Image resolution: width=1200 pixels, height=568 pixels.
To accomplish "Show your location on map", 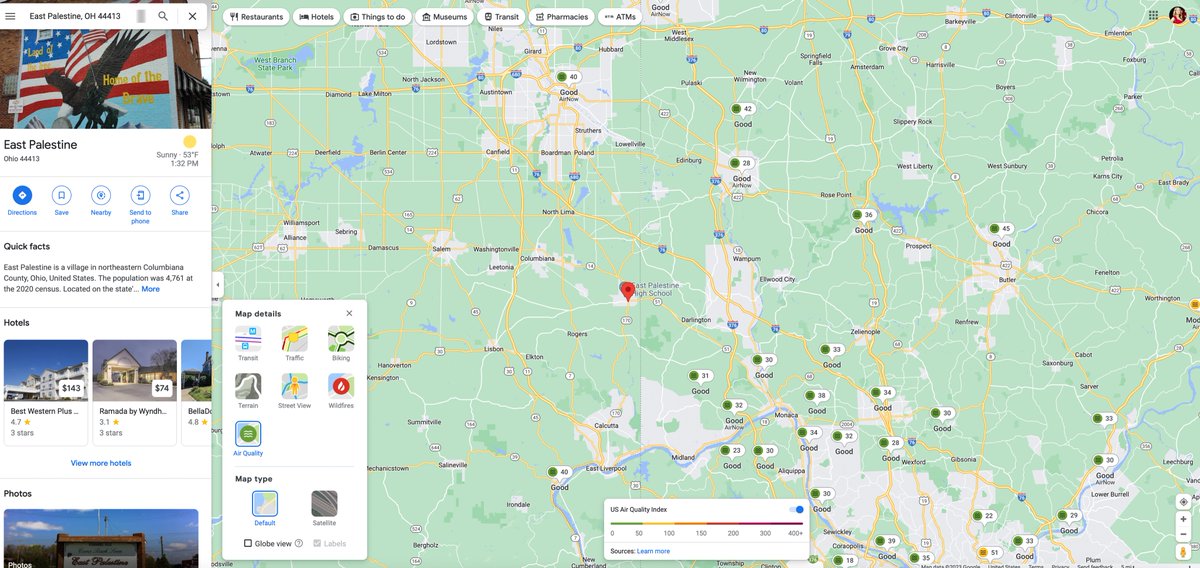I will (1183, 502).
